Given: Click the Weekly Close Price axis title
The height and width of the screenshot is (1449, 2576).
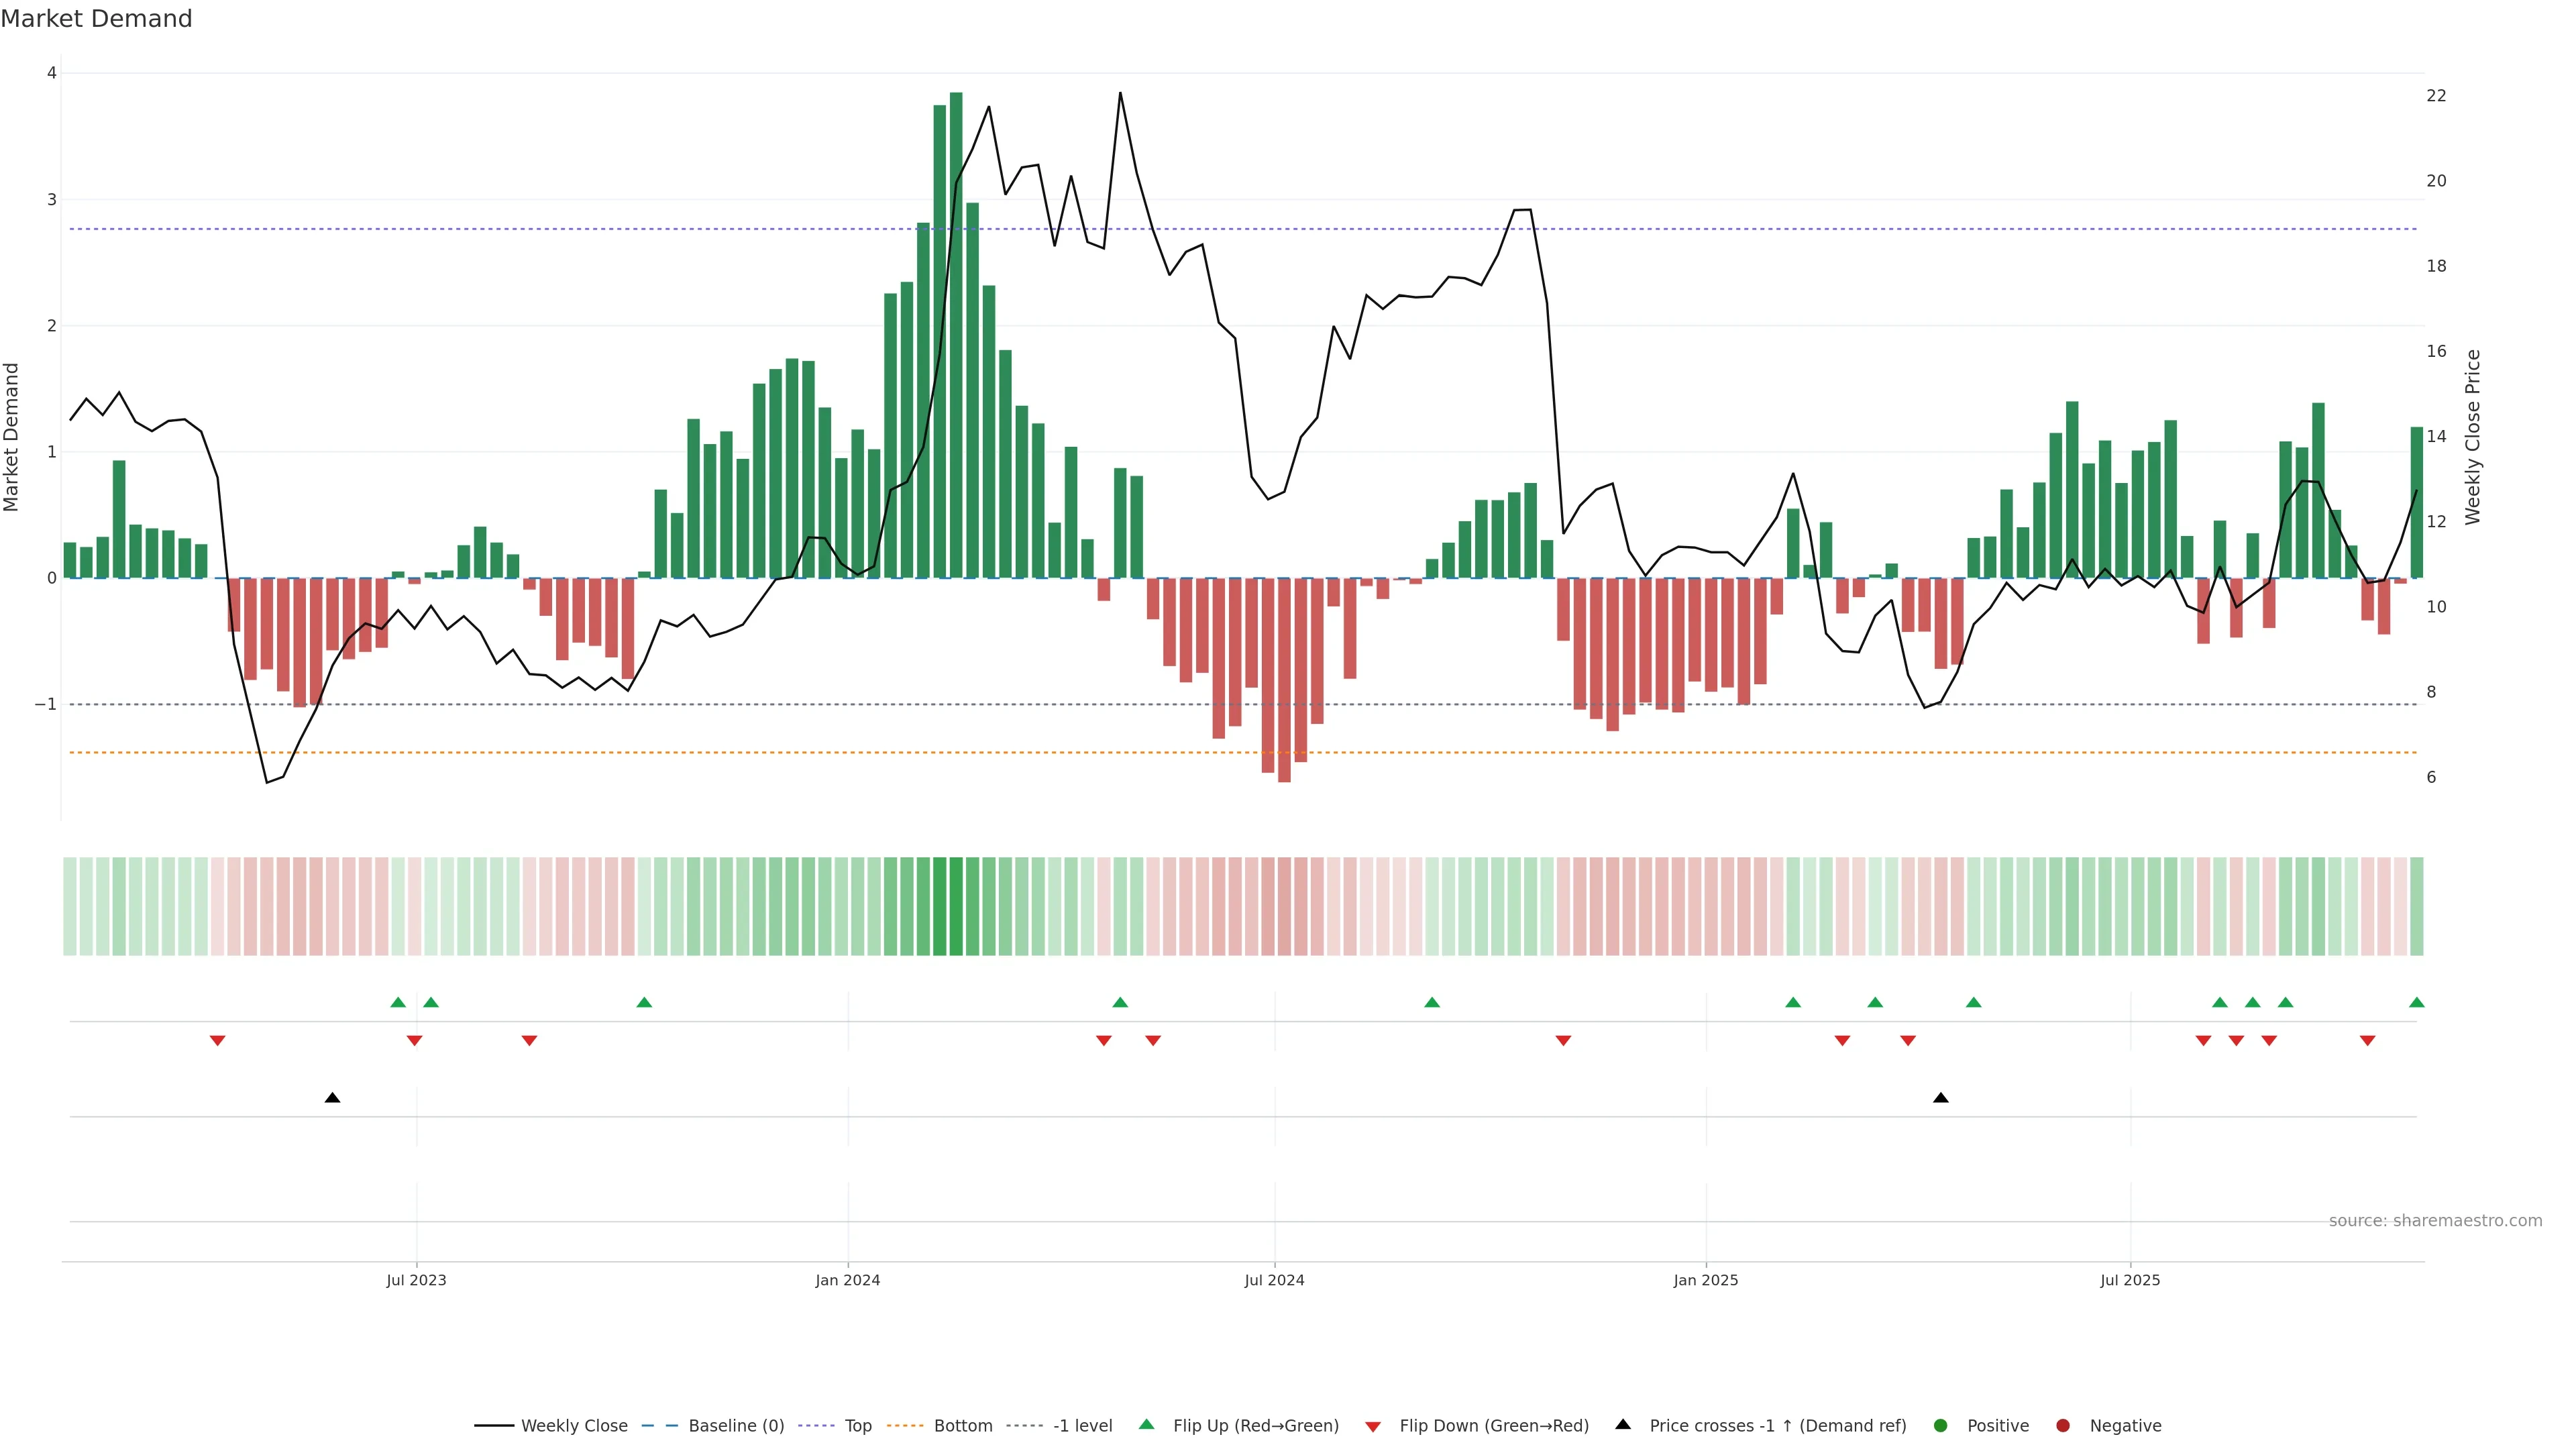Looking at the screenshot, I should 2473,437.
